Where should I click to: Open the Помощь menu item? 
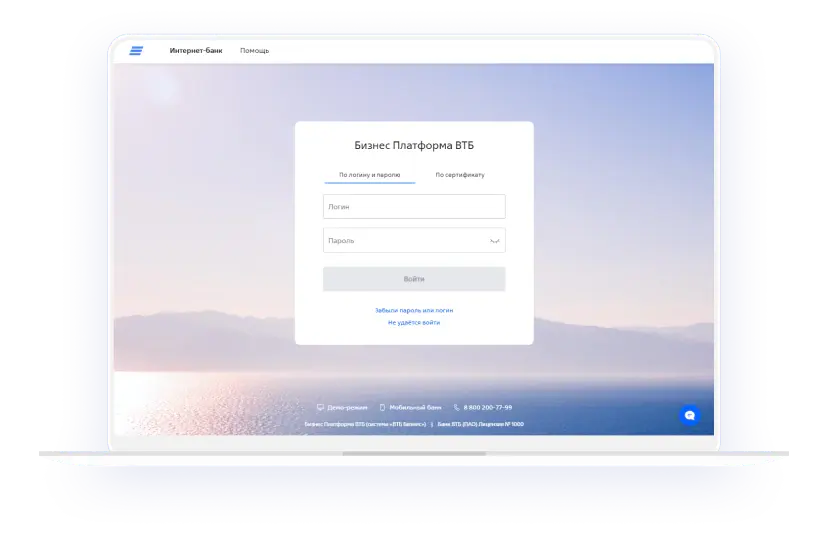coord(254,51)
